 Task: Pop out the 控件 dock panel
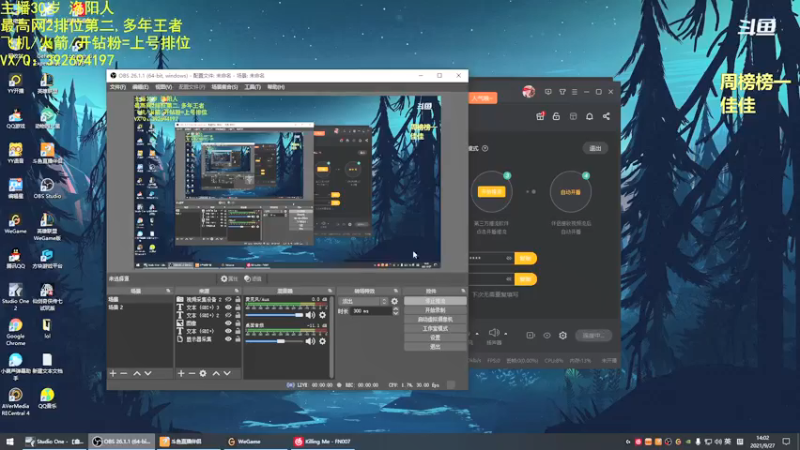pos(463,291)
